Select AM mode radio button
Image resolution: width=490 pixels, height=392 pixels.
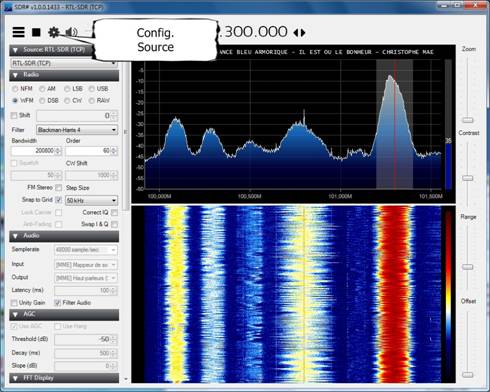pos(42,89)
